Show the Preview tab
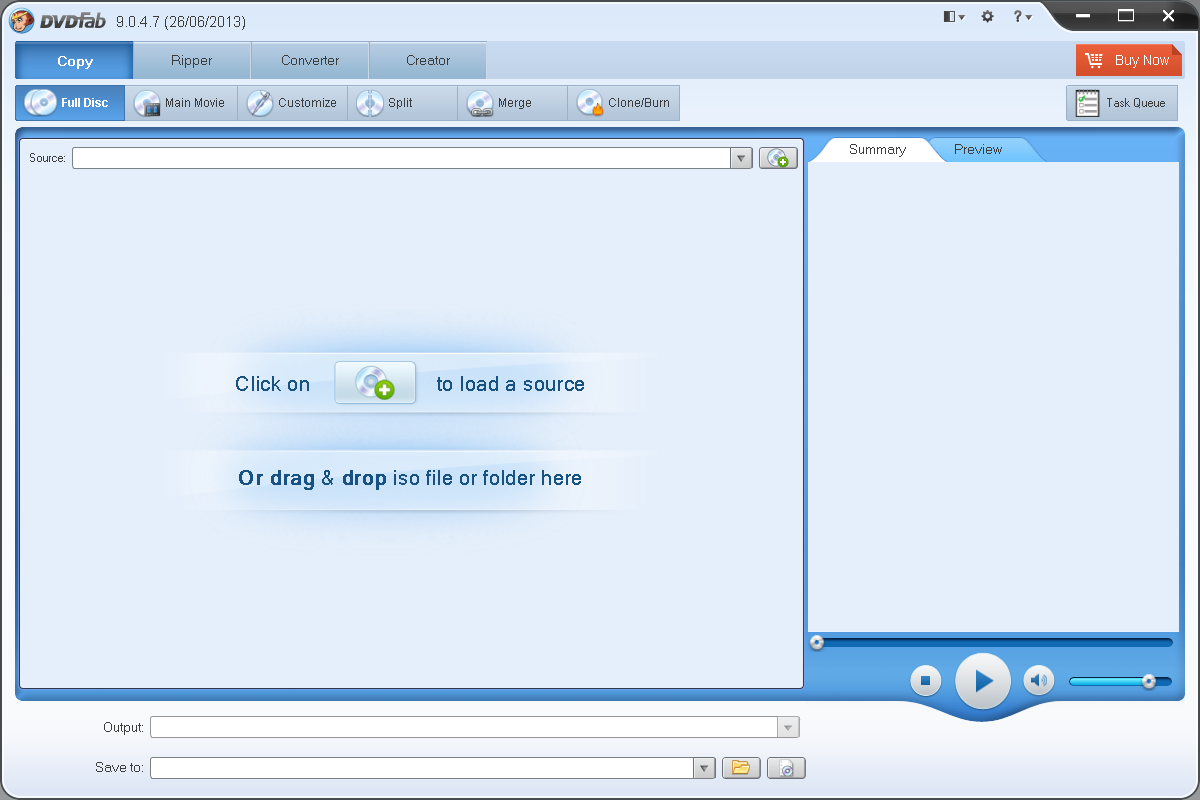 [978, 150]
